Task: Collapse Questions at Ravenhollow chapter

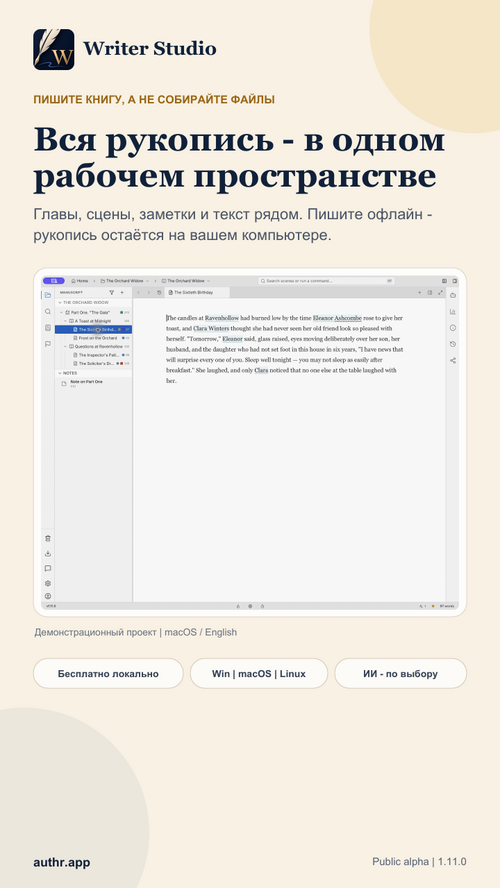Action: 66,347
